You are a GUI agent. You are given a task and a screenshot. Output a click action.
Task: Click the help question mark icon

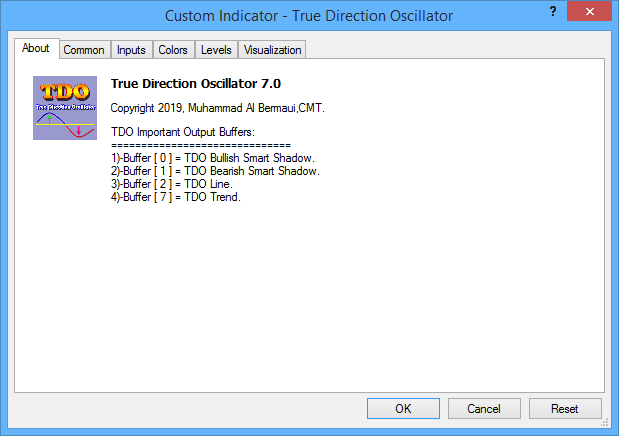[x=553, y=11]
